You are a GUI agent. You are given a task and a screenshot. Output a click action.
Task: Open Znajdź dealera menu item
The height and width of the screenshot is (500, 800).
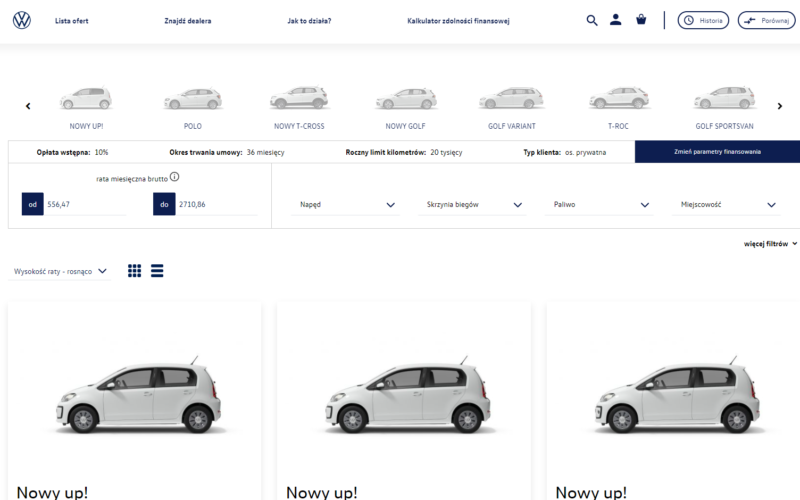point(188,21)
